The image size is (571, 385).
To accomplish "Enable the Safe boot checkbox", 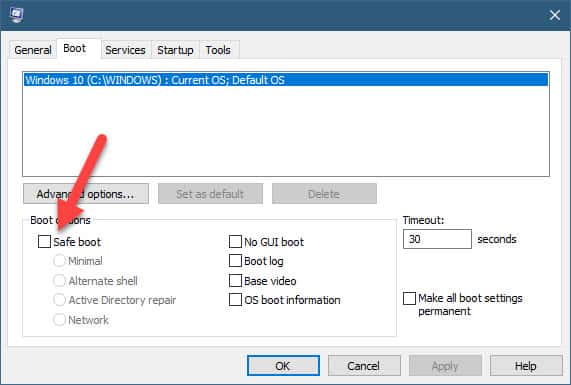I will point(44,241).
